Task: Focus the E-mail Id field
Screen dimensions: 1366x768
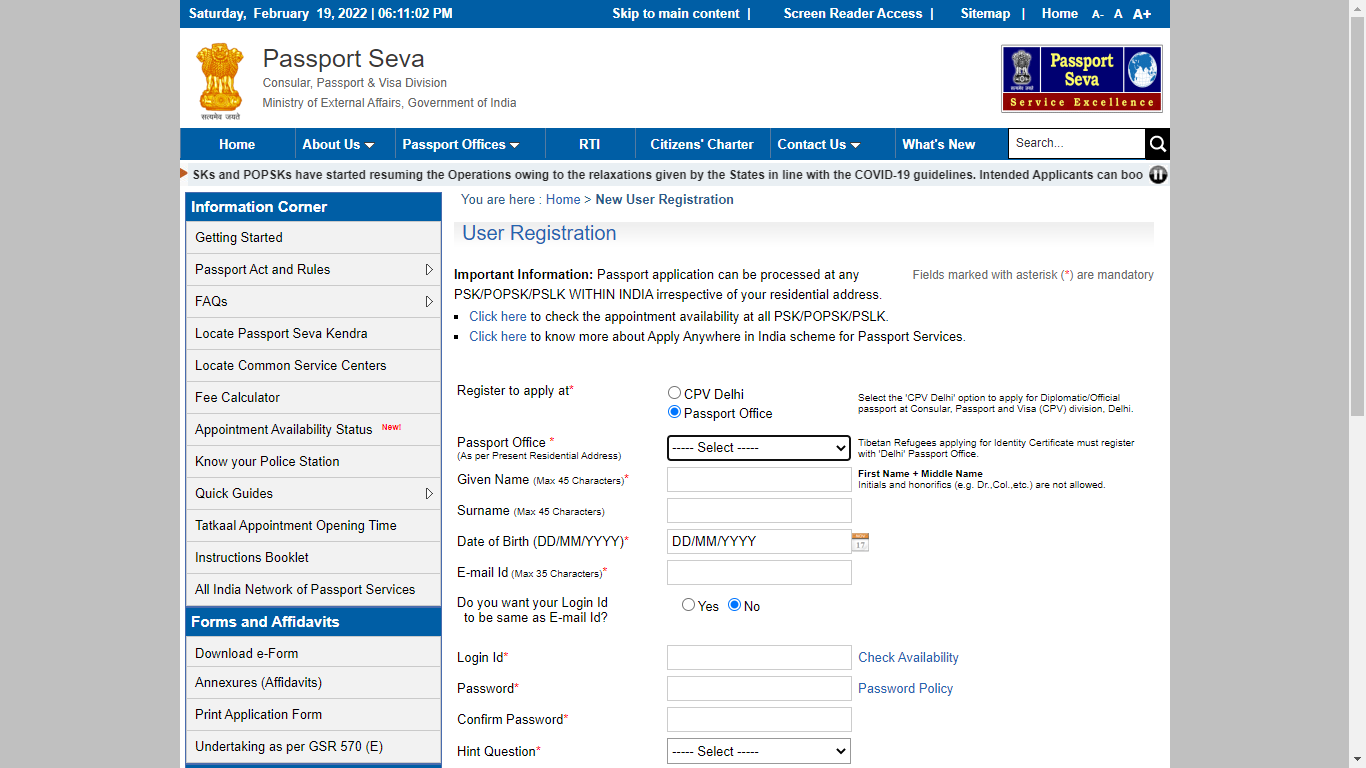Action: [759, 573]
